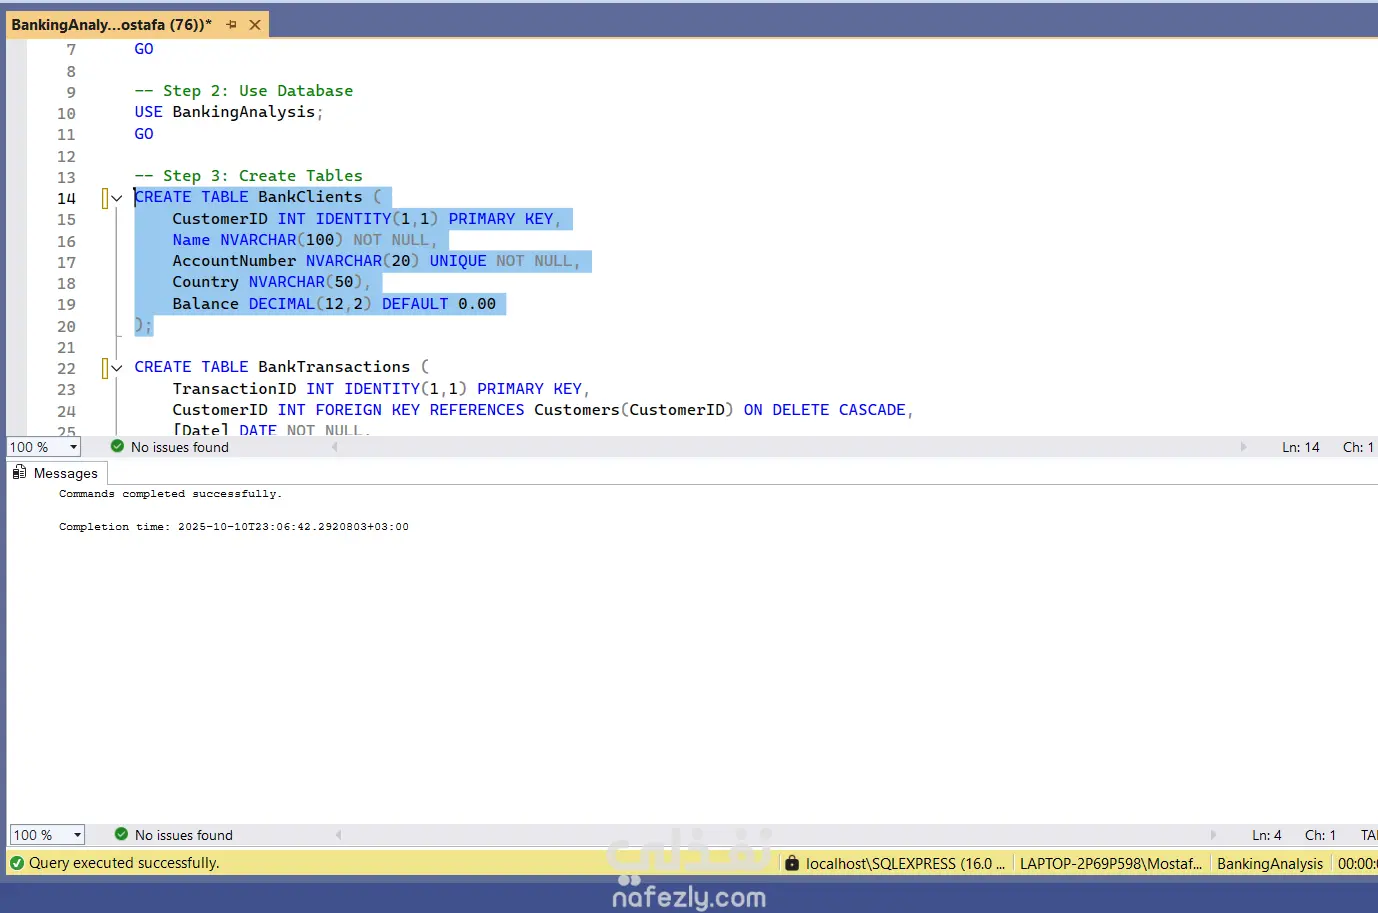This screenshot has height=913, width=1378.
Task: Collapse the CREATE TABLE BankTransactions block
Action: (x=117, y=368)
